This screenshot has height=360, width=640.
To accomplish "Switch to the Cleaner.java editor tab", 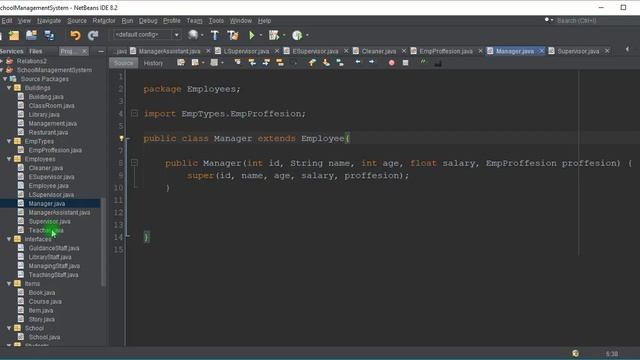I will pyautogui.click(x=379, y=51).
